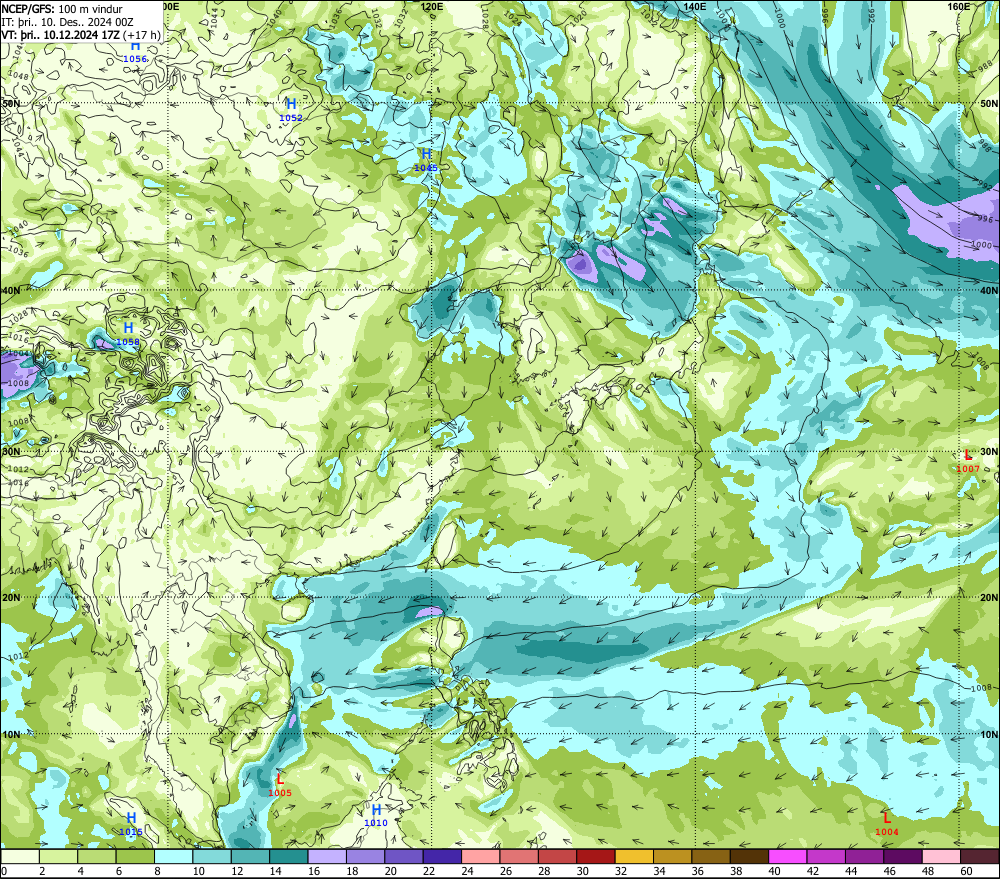Choose the dark teal 14–16 legend swatch
The width and height of the screenshot is (1000, 879).
(289, 856)
